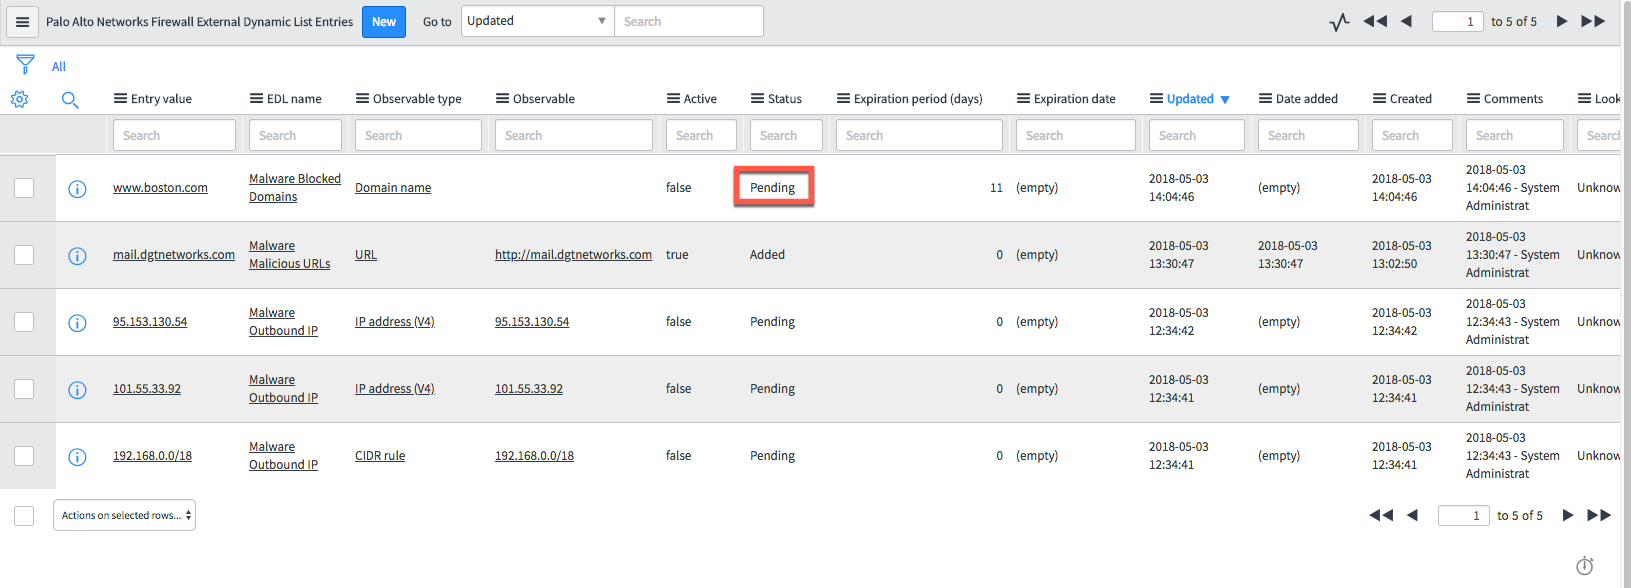The height and width of the screenshot is (588, 1631).
Task: Click the bottom page number field
Action: [1463, 515]
